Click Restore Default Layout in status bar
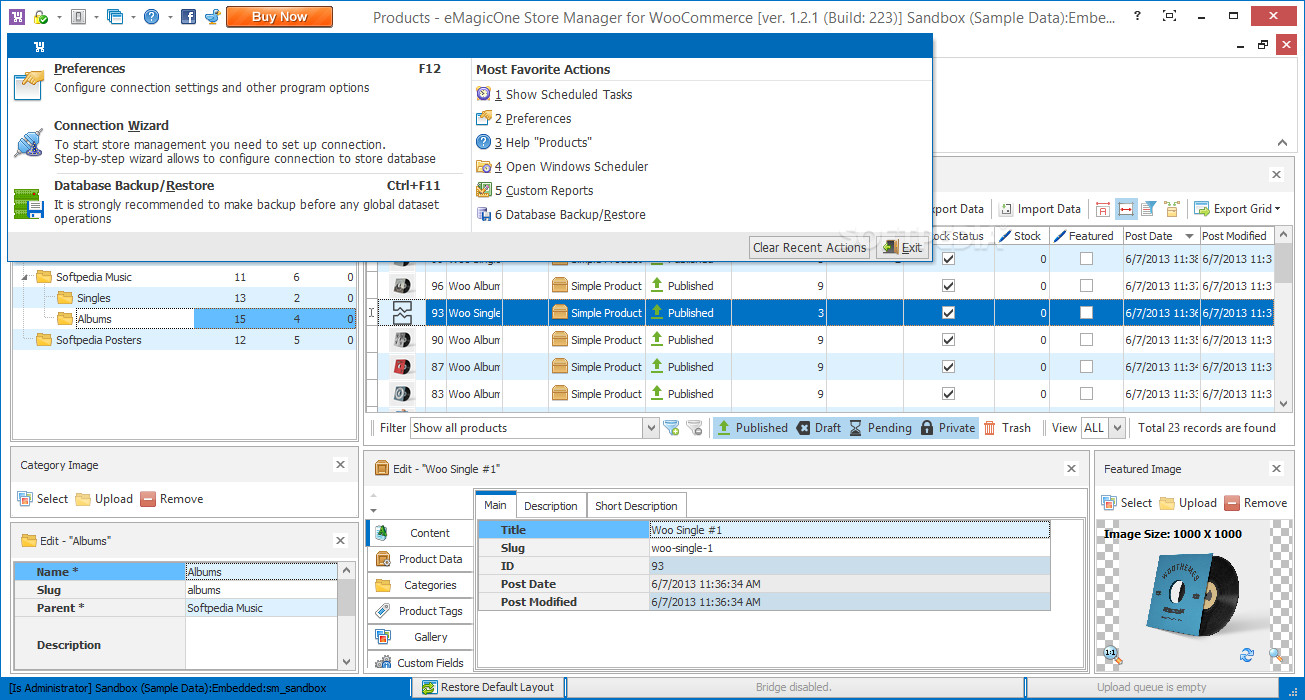 [488, 687]
